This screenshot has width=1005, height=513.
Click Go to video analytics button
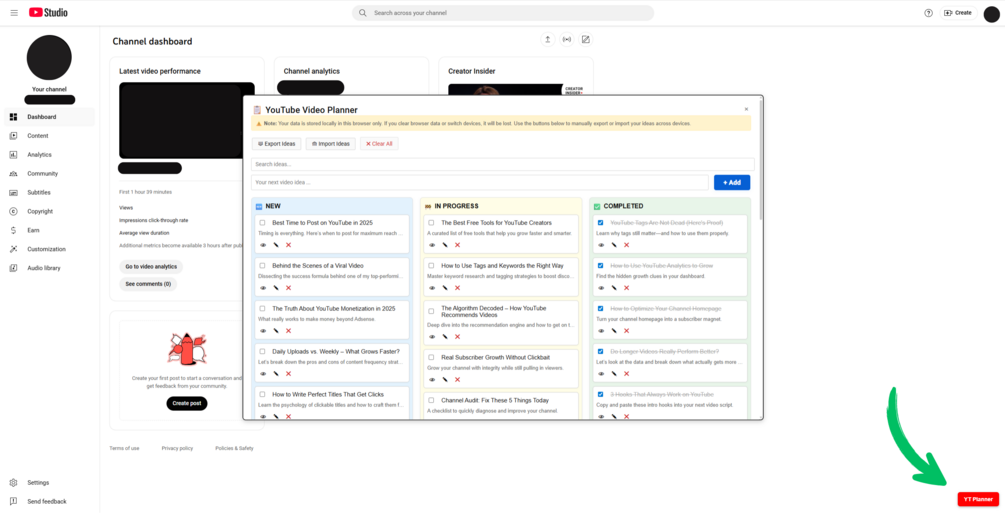pos(151,267)
